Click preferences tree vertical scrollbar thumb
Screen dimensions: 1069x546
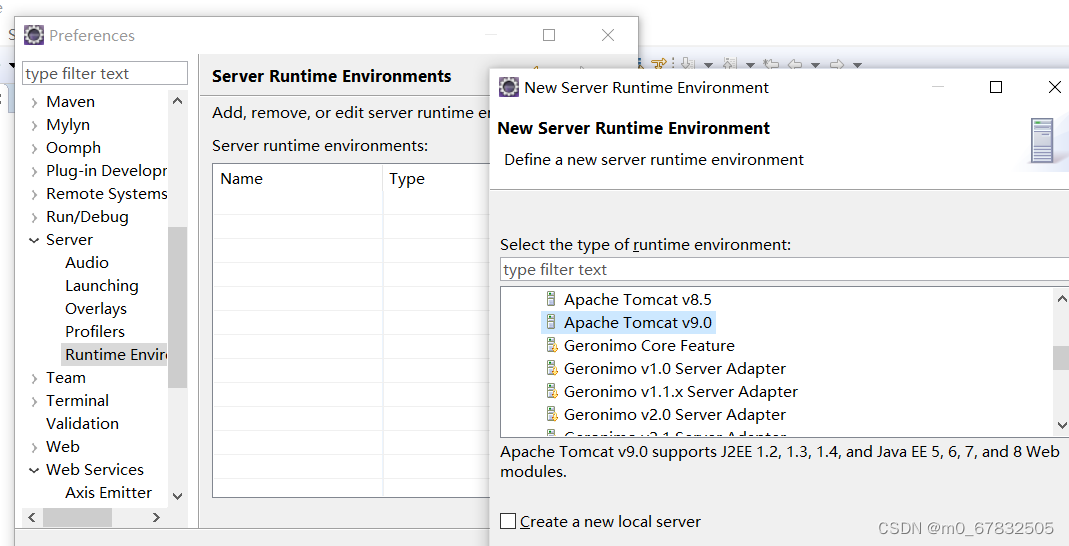coord(178,307)
